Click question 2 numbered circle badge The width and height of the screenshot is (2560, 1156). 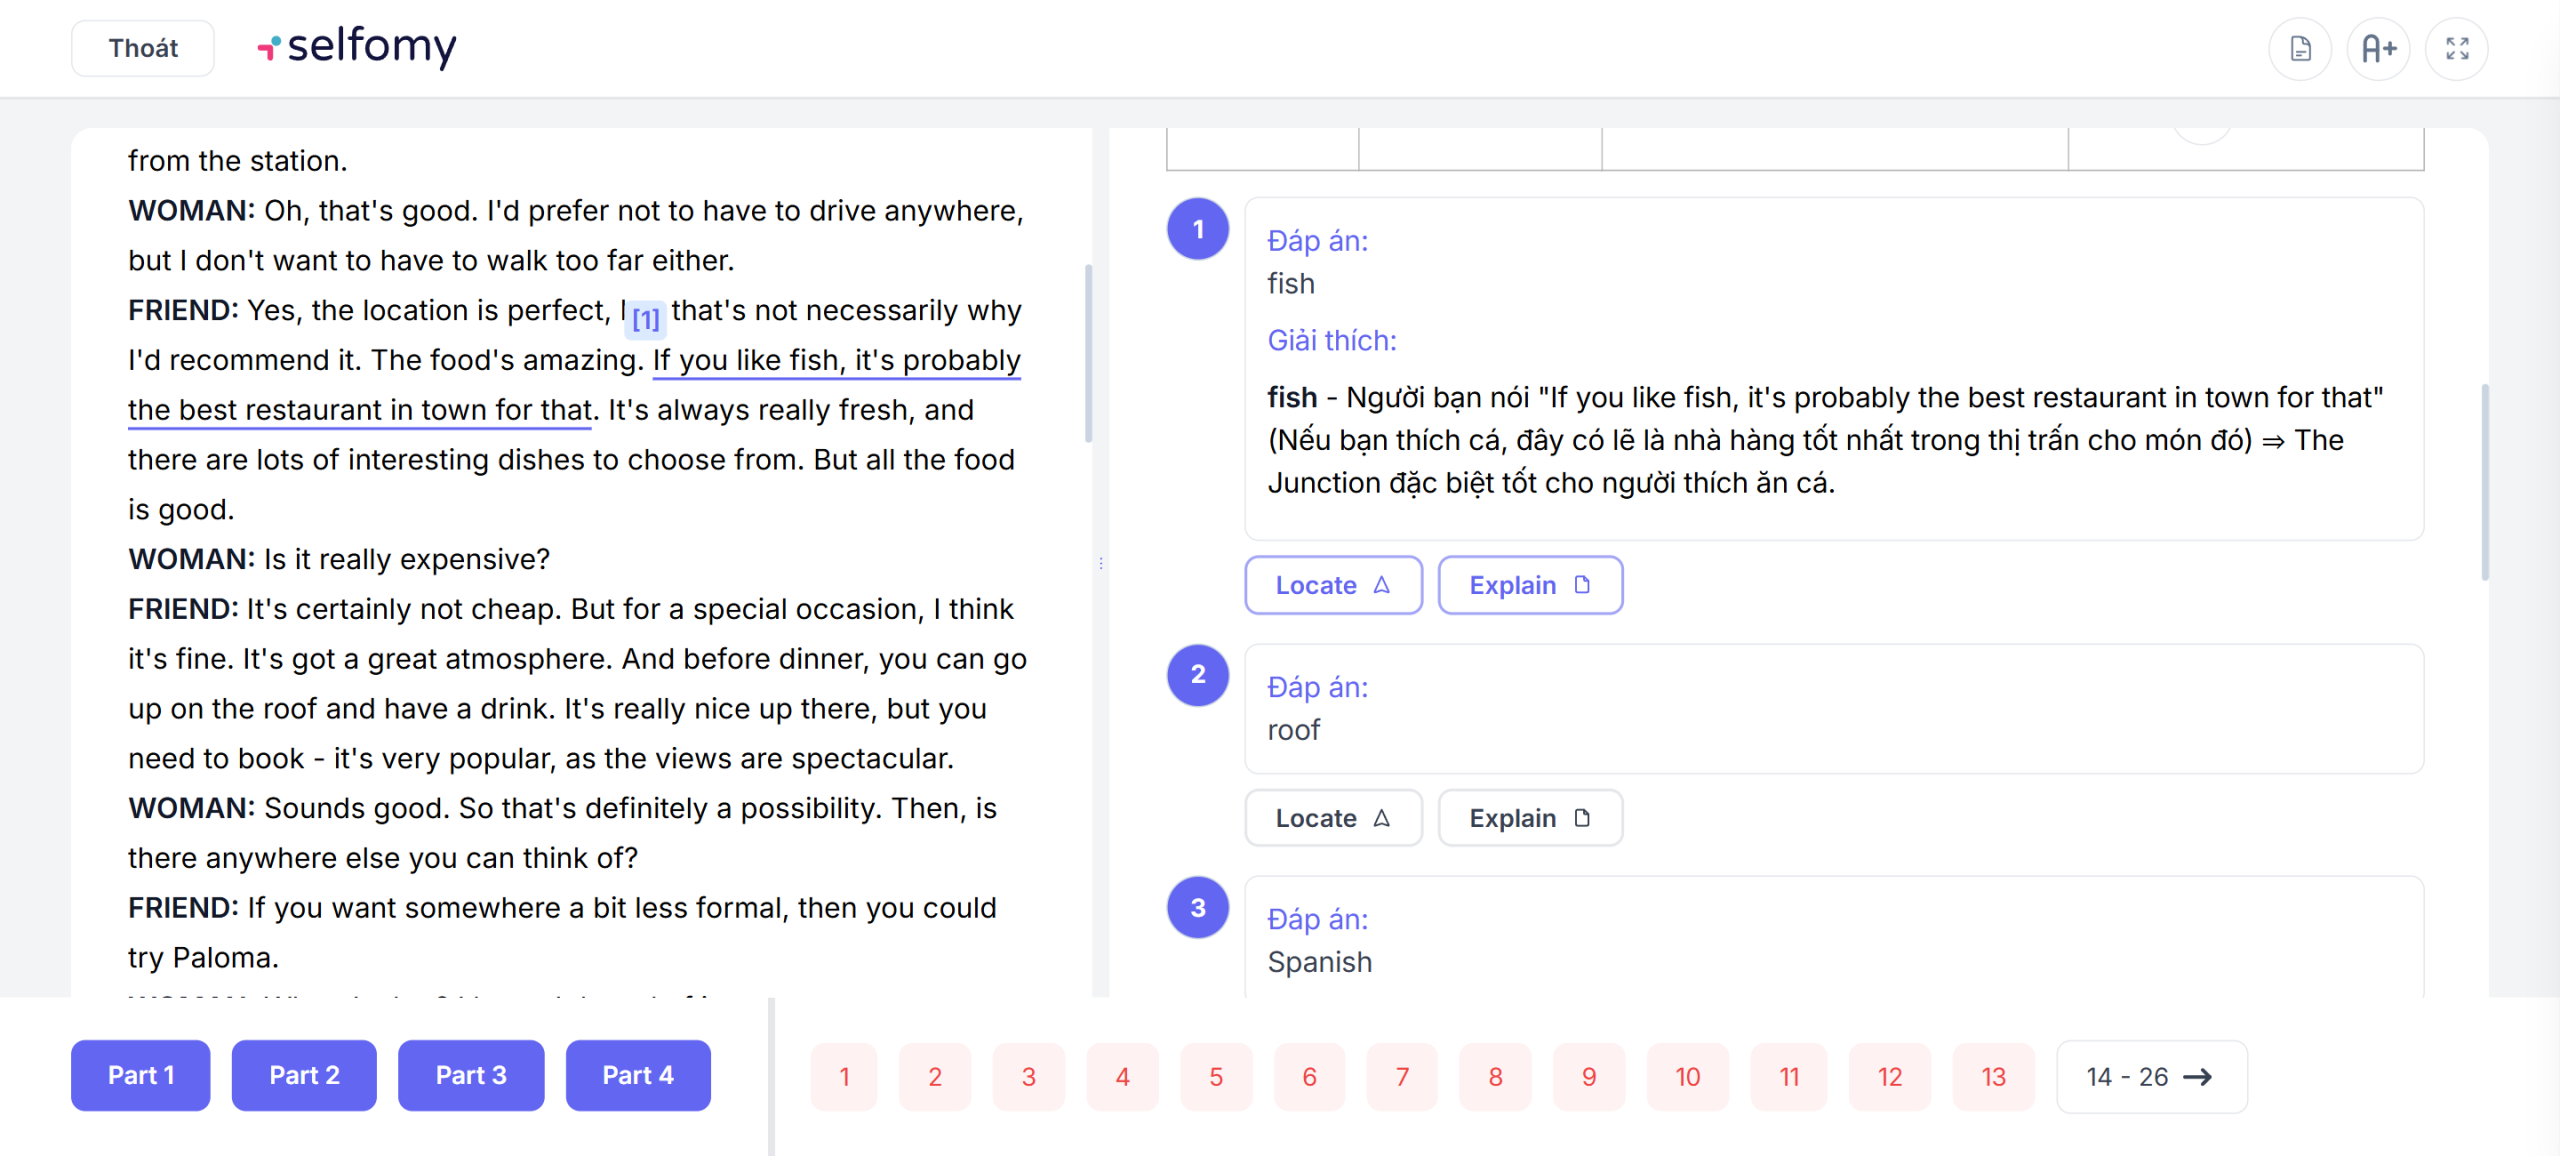(x=1197, y=675)
